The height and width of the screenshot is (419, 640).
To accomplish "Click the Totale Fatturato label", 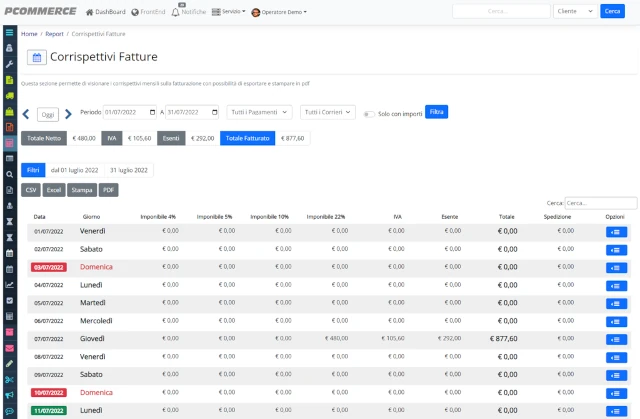I will (x=247, y=138).
